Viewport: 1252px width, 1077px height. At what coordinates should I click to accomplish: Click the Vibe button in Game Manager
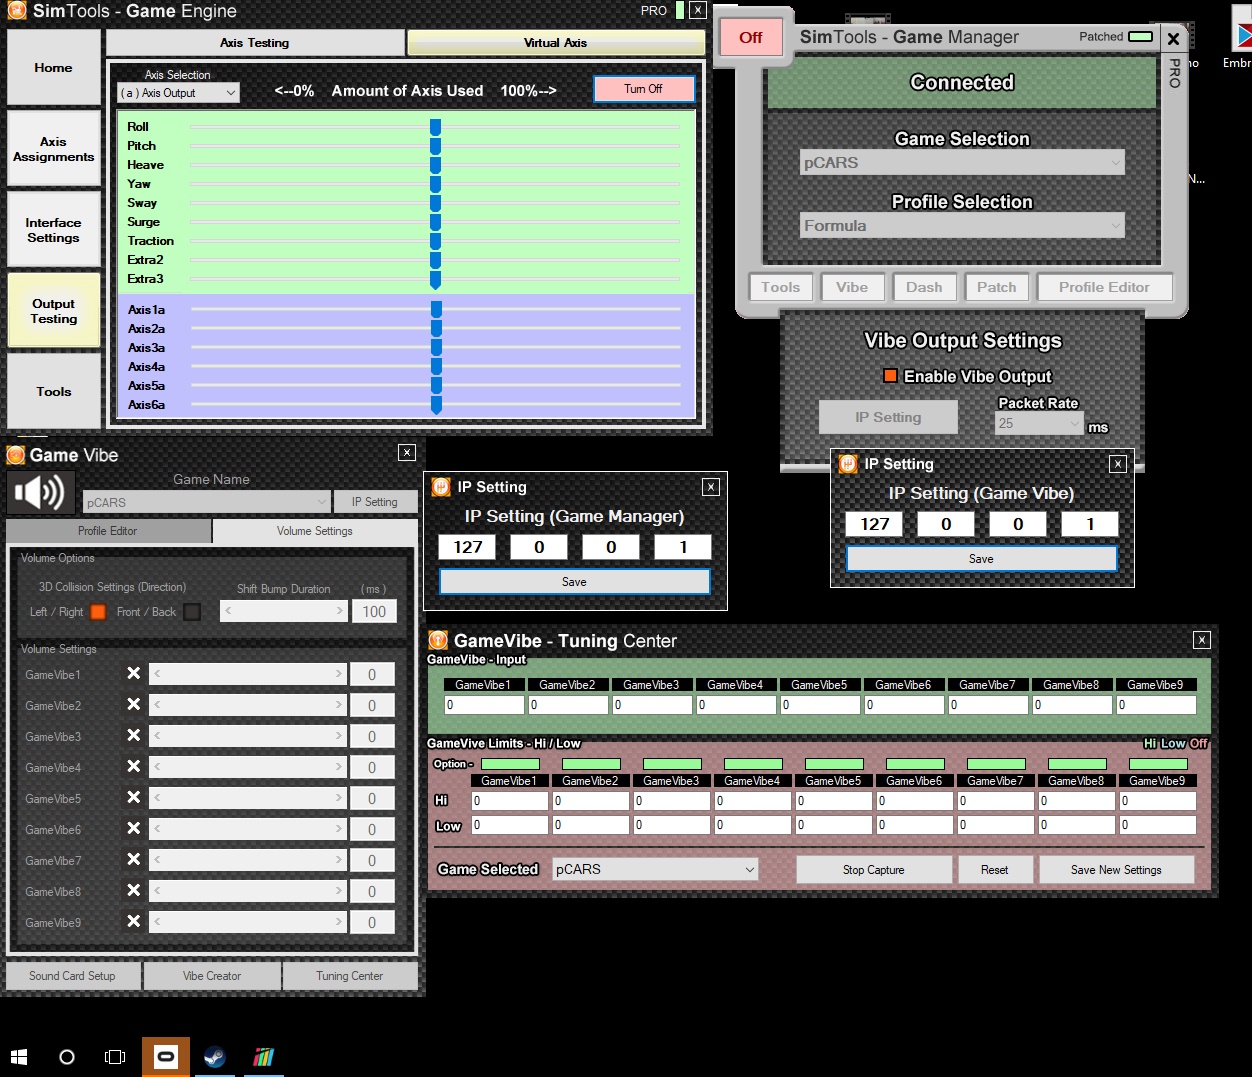tap(852, 287)
